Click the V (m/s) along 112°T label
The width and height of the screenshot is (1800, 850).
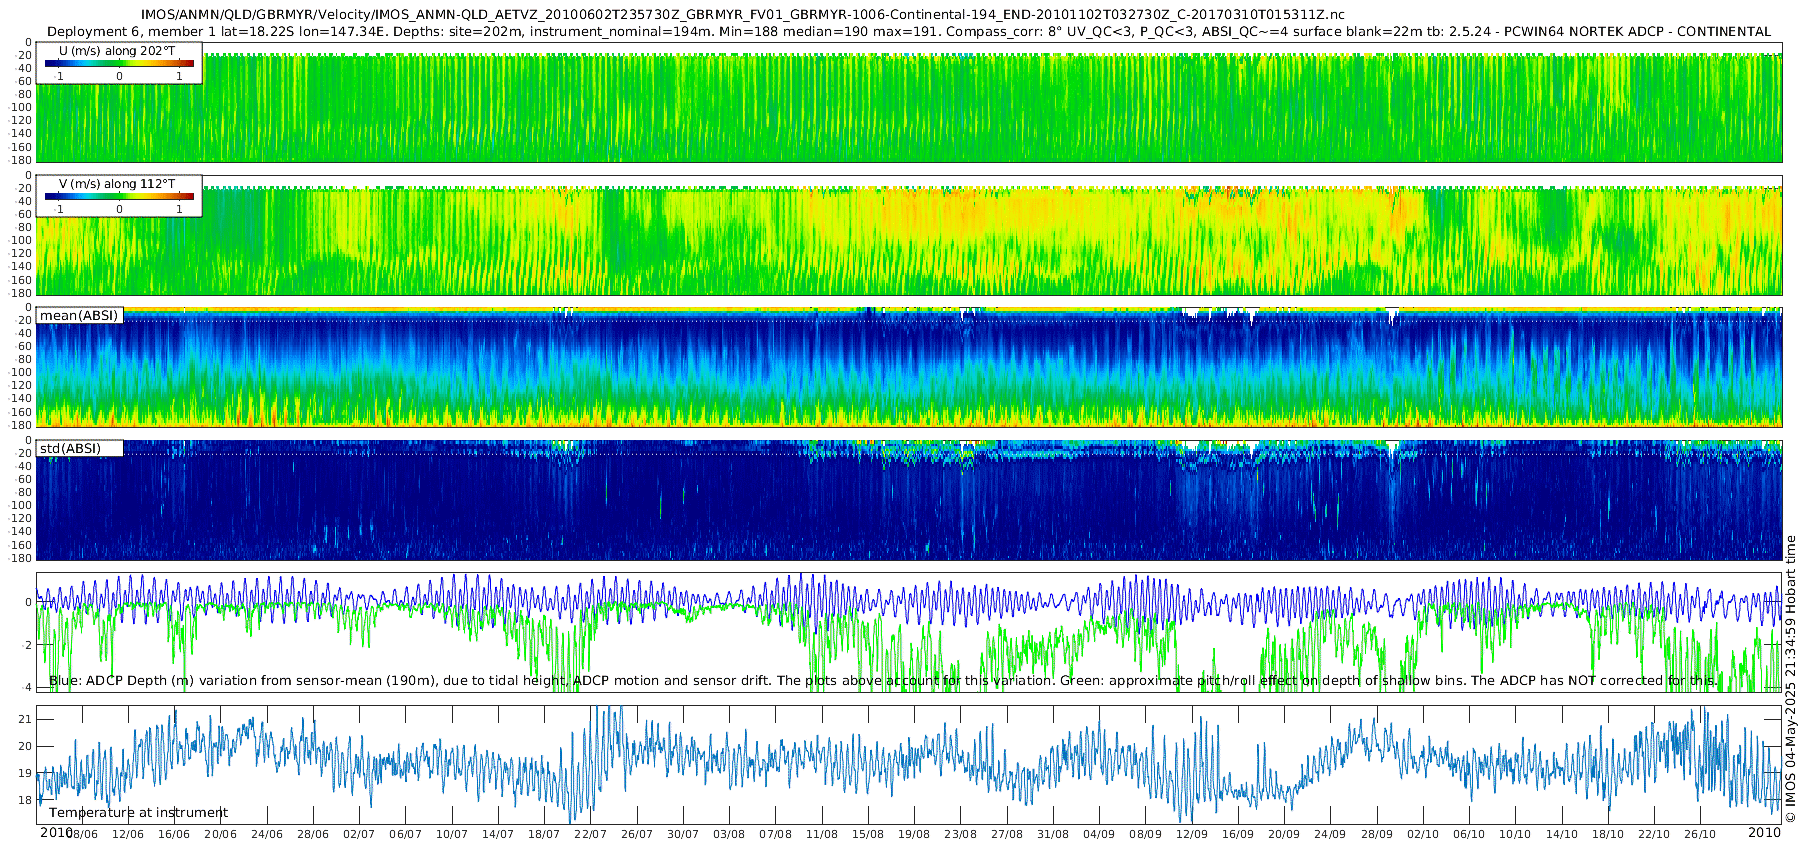coord(117,183)
